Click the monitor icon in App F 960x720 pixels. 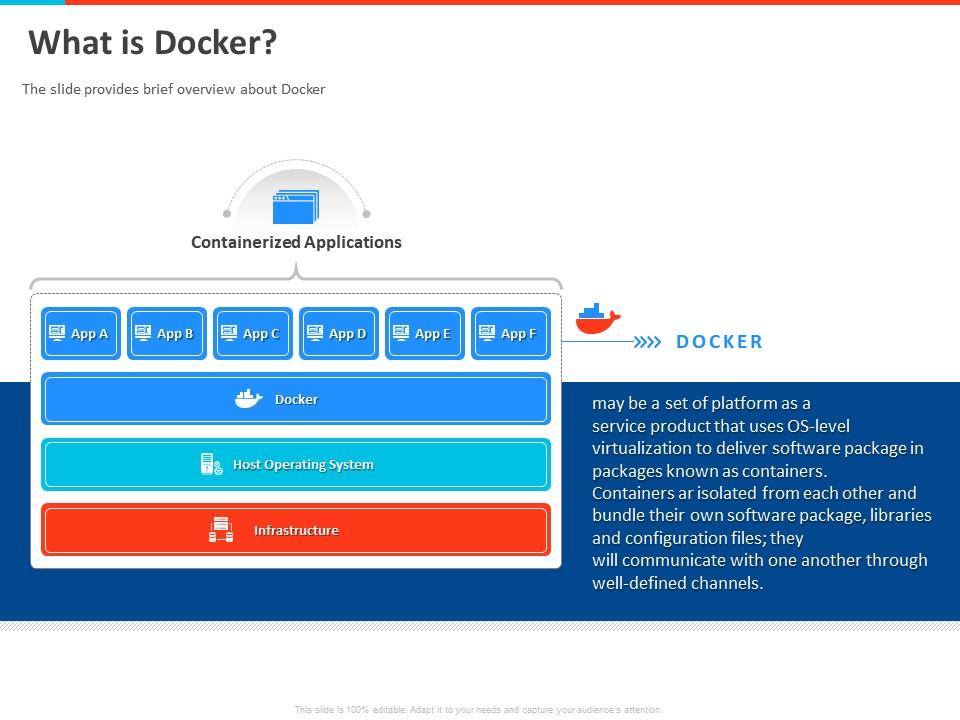[x=487, y=333]
